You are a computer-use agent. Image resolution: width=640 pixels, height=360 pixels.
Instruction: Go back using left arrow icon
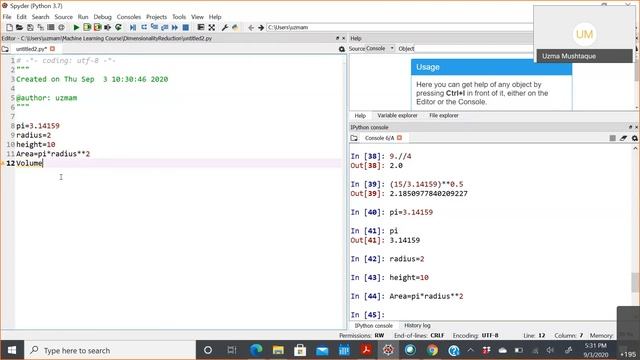coord(251,27)
